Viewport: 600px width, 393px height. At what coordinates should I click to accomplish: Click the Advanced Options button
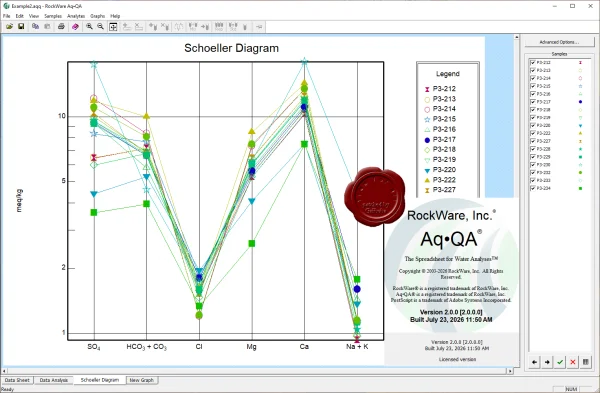[x=559, y=42]
